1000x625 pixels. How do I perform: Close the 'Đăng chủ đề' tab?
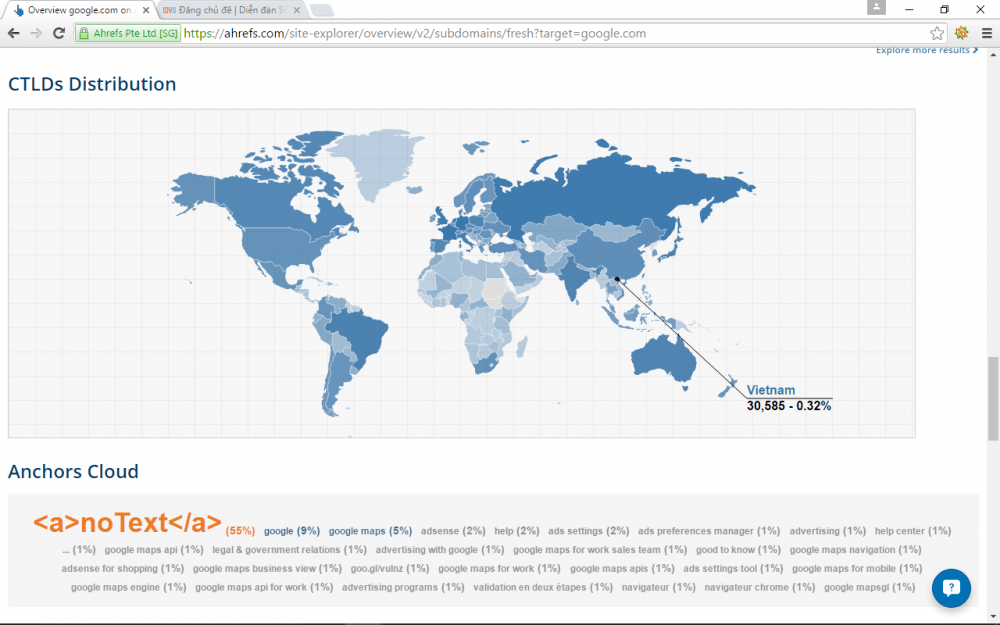pyautogui.click(x=297, y=10)
